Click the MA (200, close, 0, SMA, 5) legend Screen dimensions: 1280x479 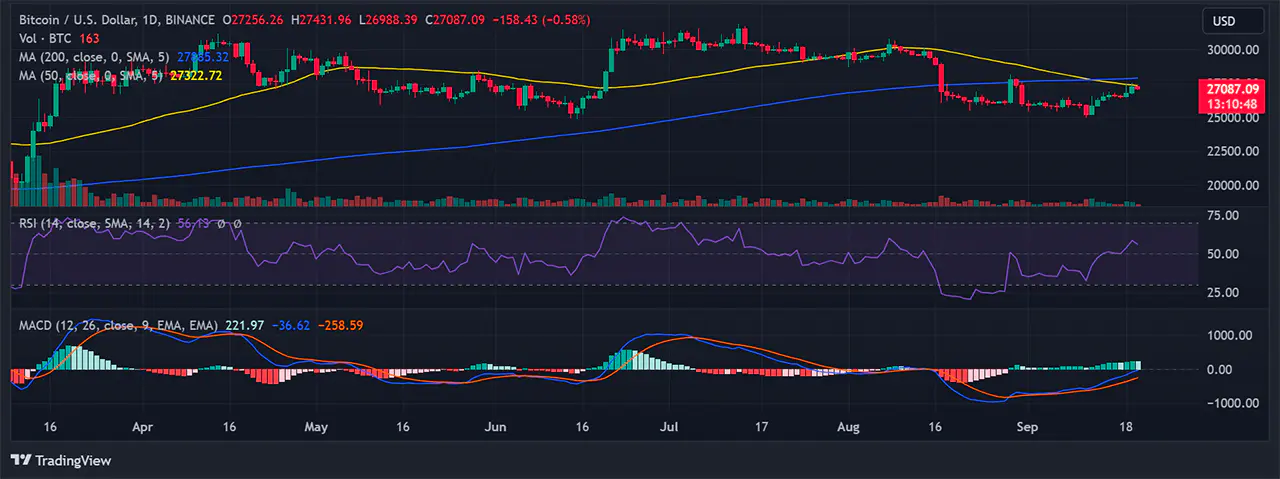tap(95, 57)
